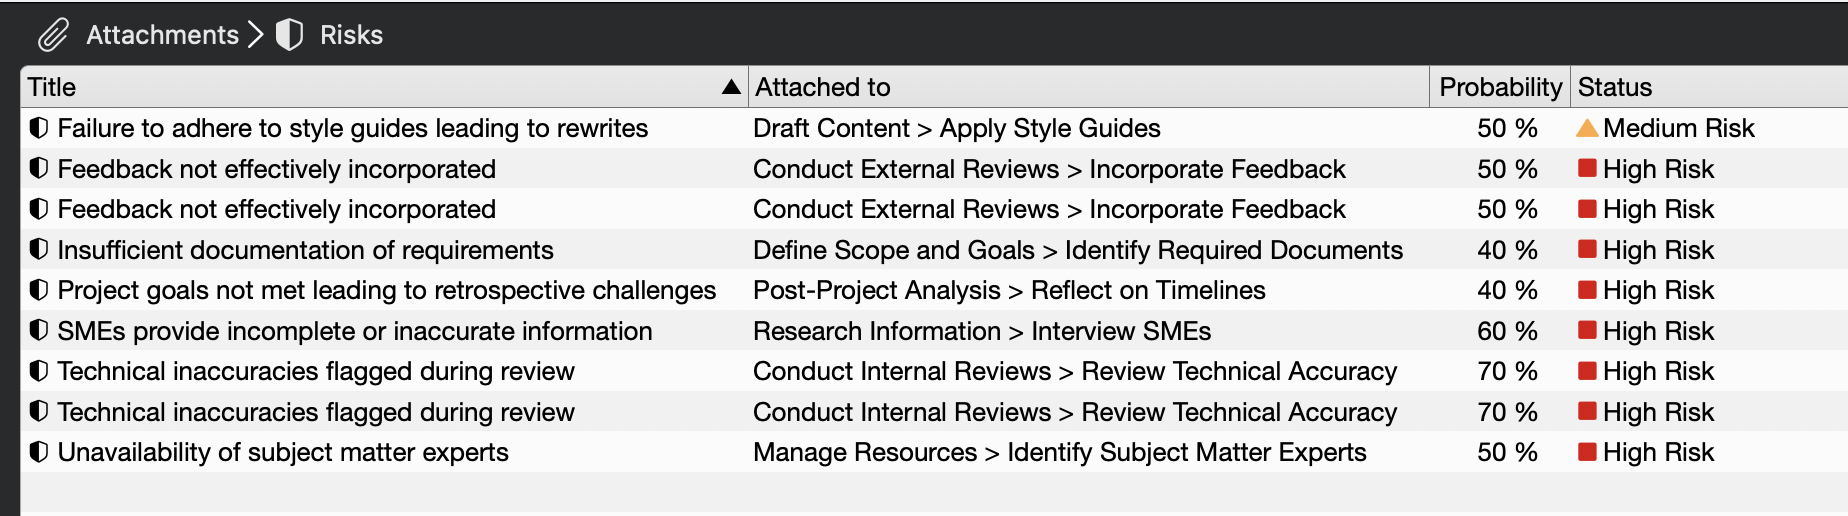The width and height of the screenshot is (1848, 516).
Task: Click the Status column header
Action: click(1614, 87)
